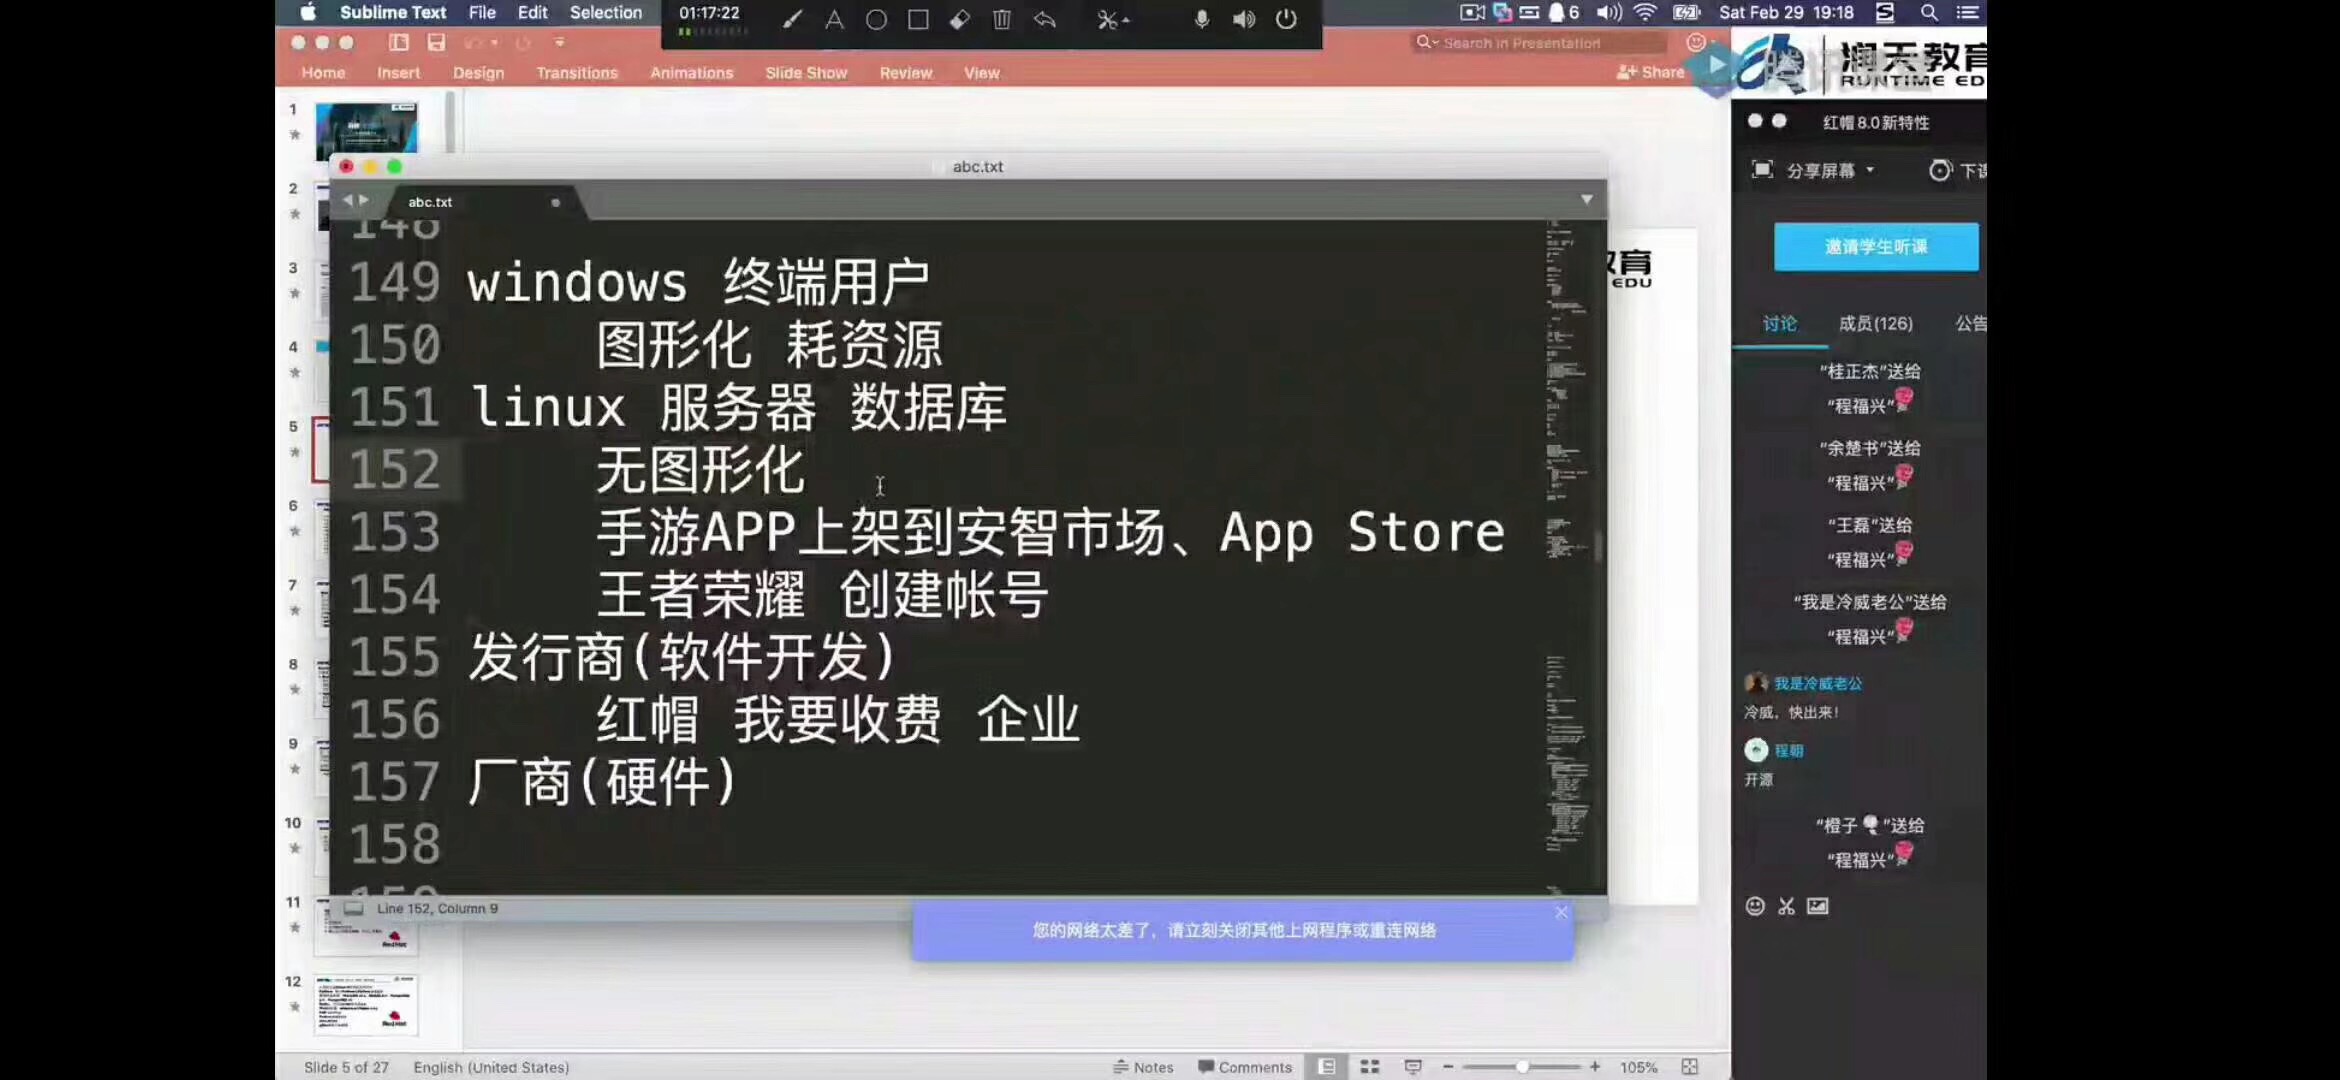Adjust the zoom slider handle
Image resolution: width=2340 pixels, height=1080 pixels.
pos(1522,1067)
